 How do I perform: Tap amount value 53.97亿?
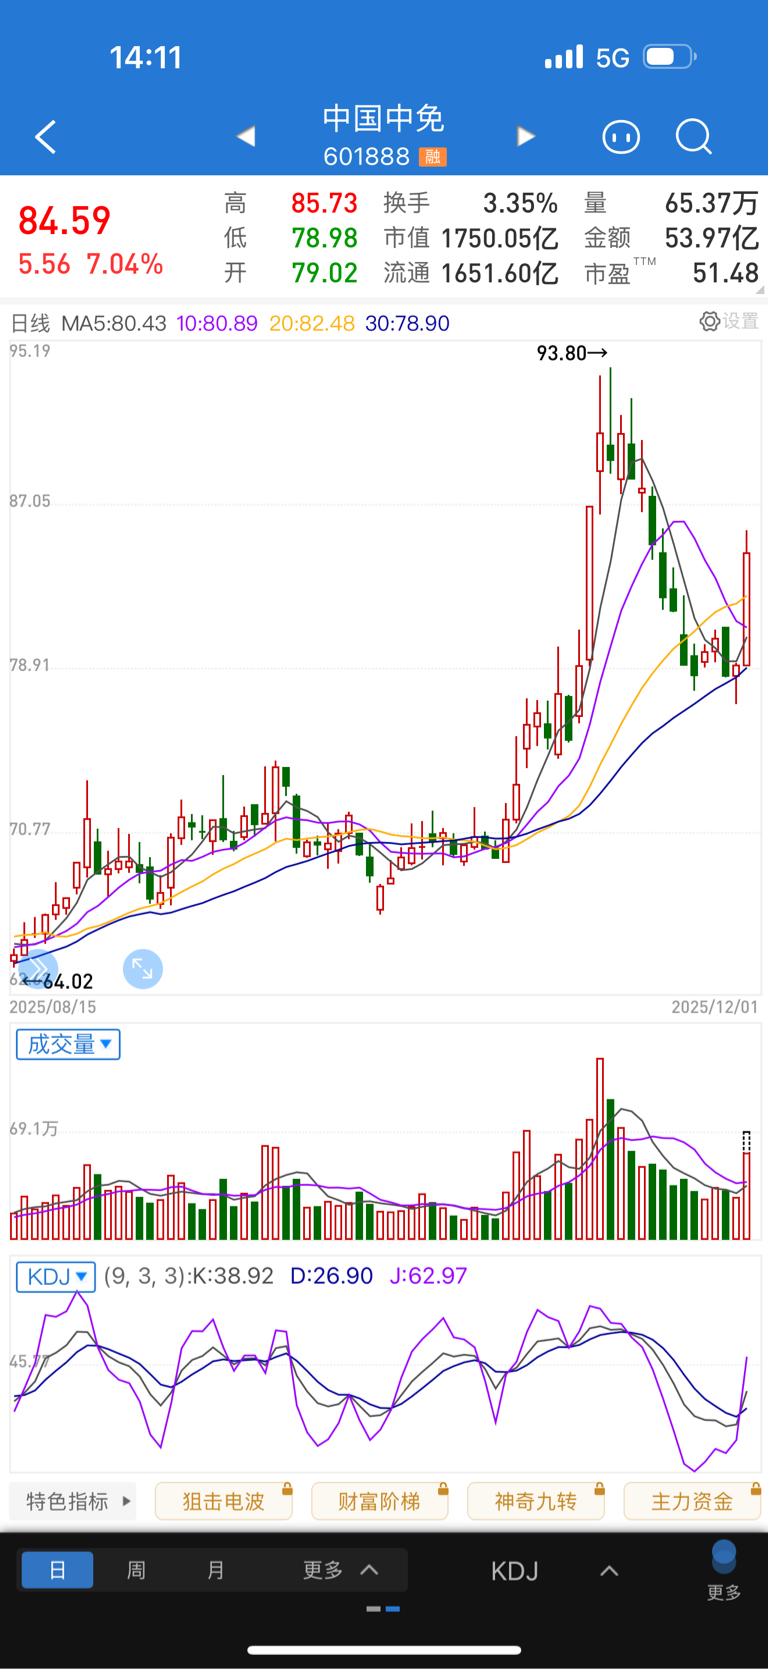coord(712,238)
